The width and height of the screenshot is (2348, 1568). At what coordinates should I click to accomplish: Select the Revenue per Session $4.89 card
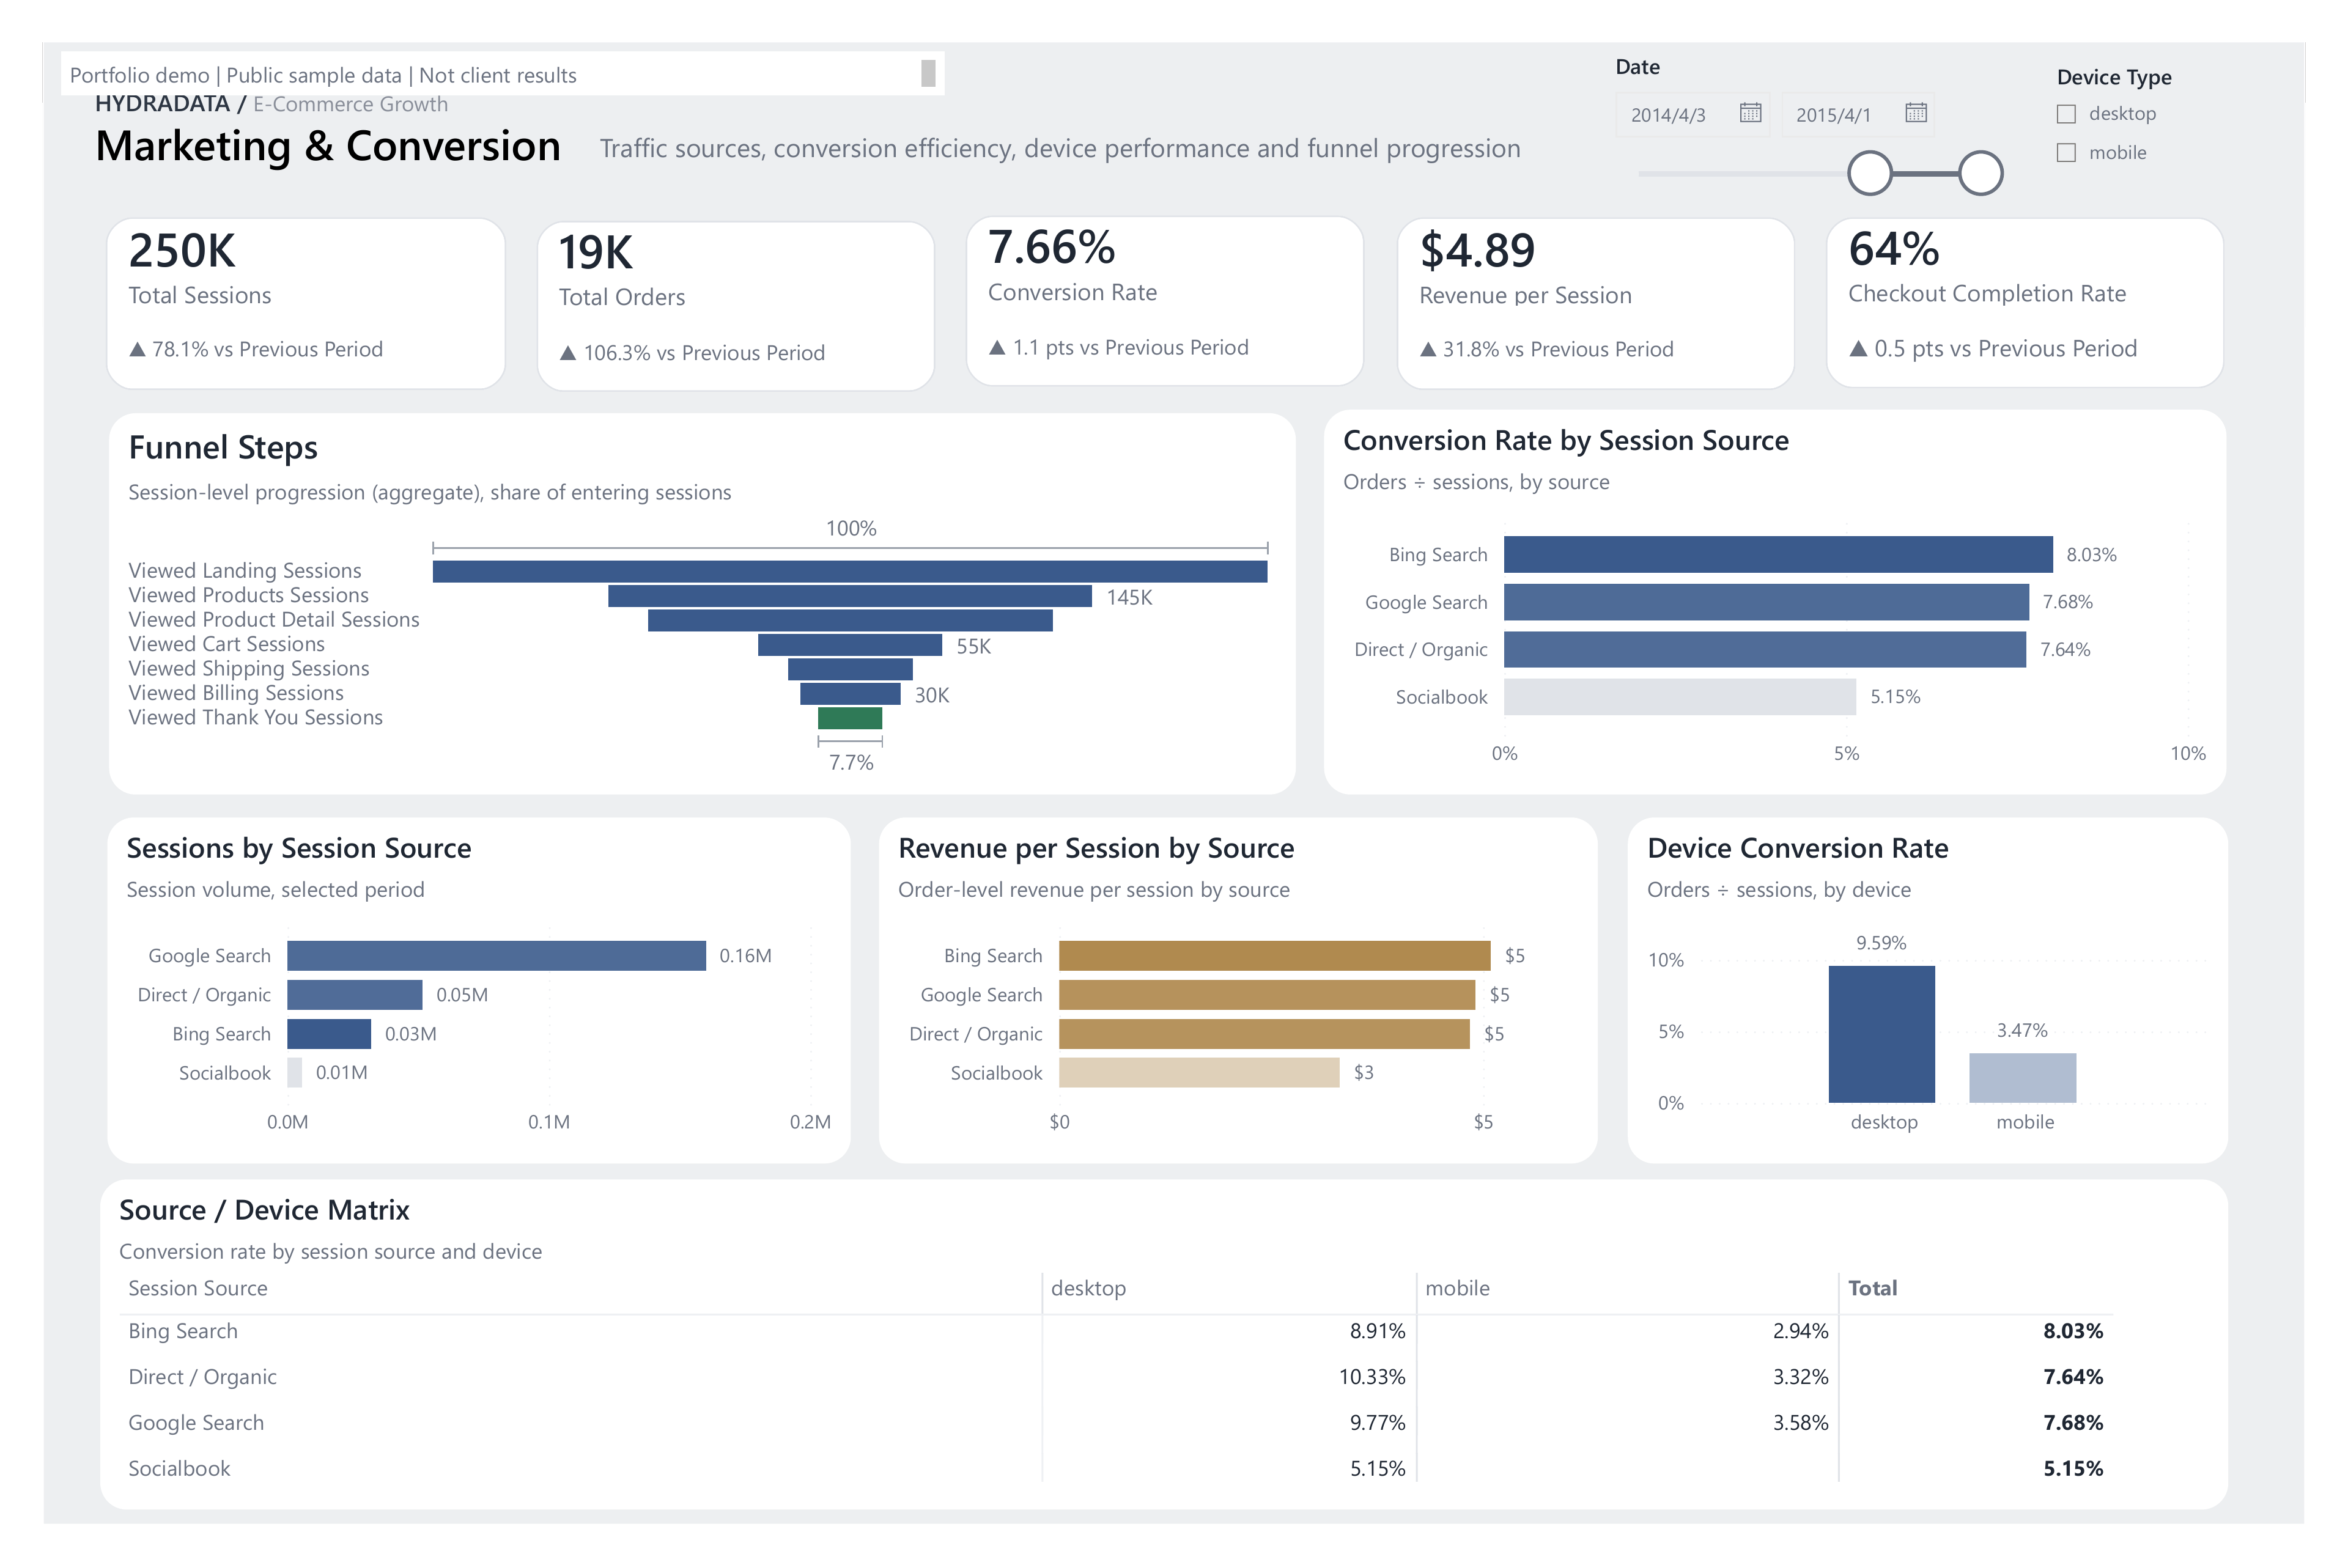[1595, 303]
